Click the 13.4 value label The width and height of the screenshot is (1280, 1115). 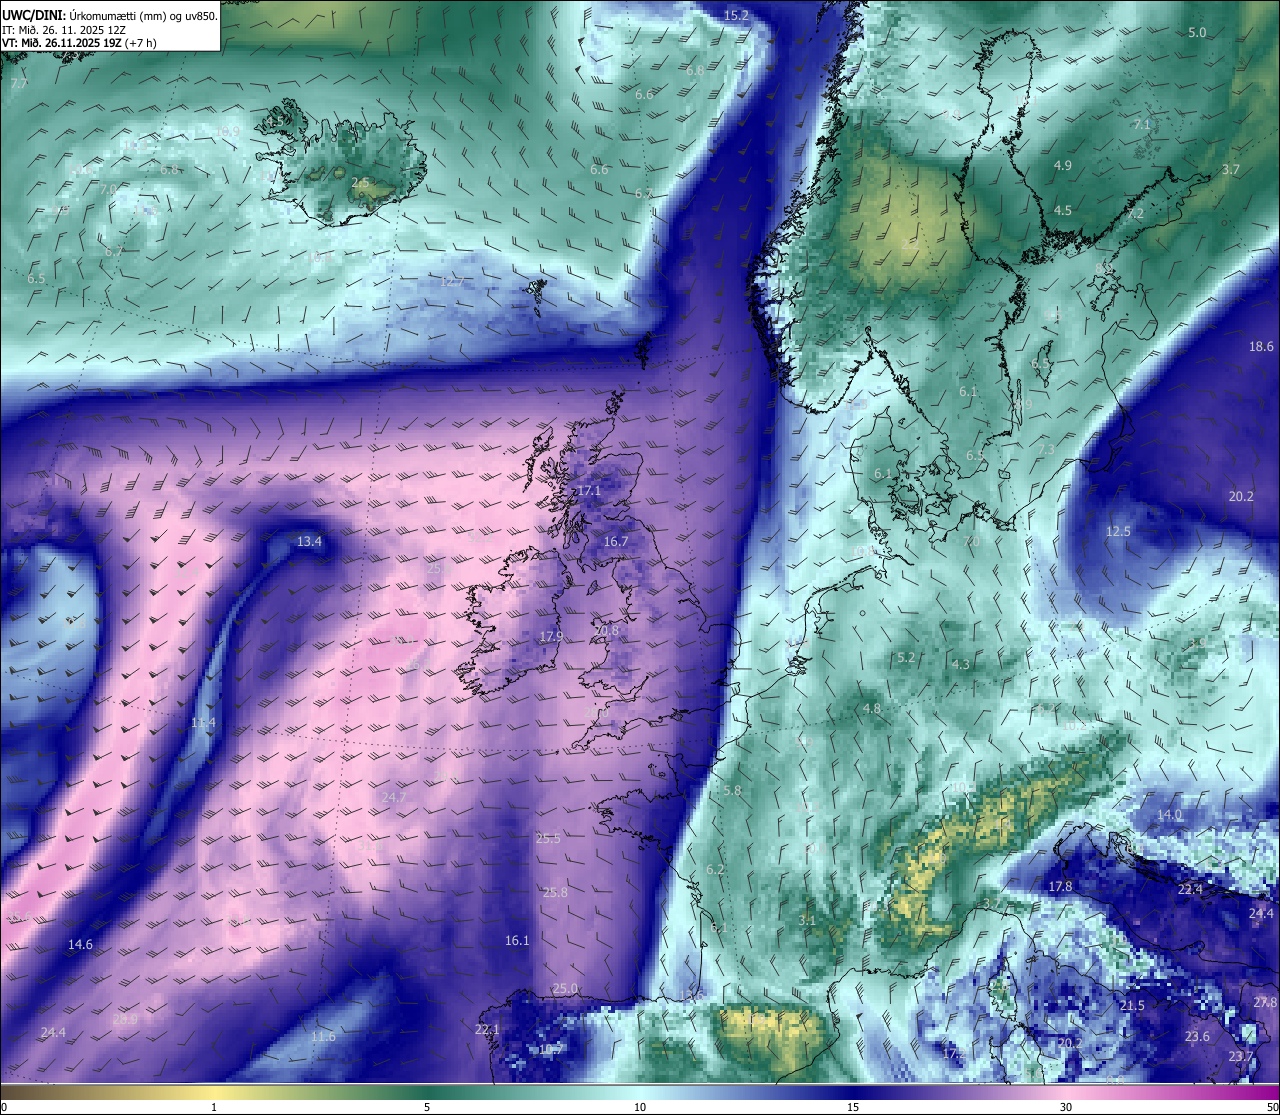(309, 542)
